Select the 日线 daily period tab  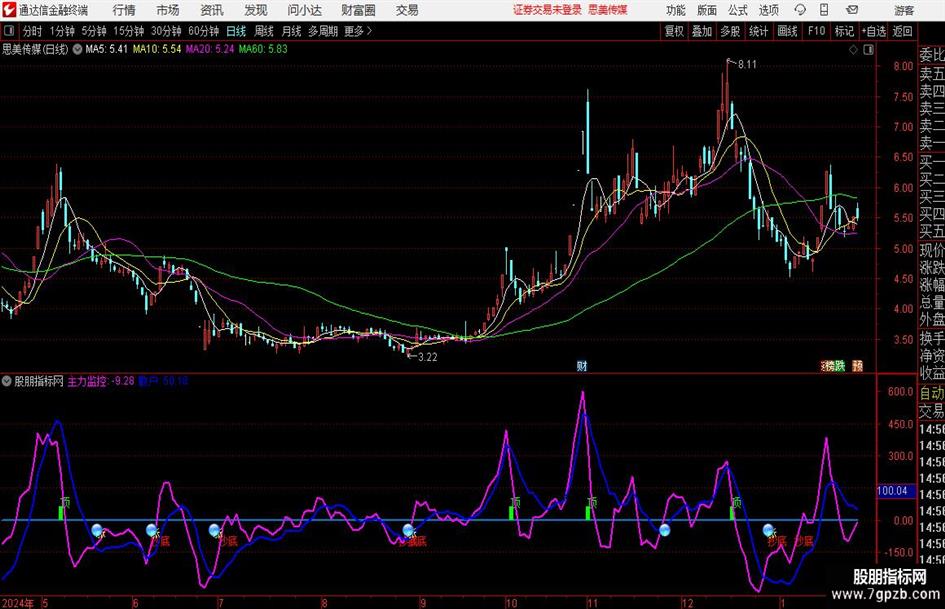(x=236, y=31)
